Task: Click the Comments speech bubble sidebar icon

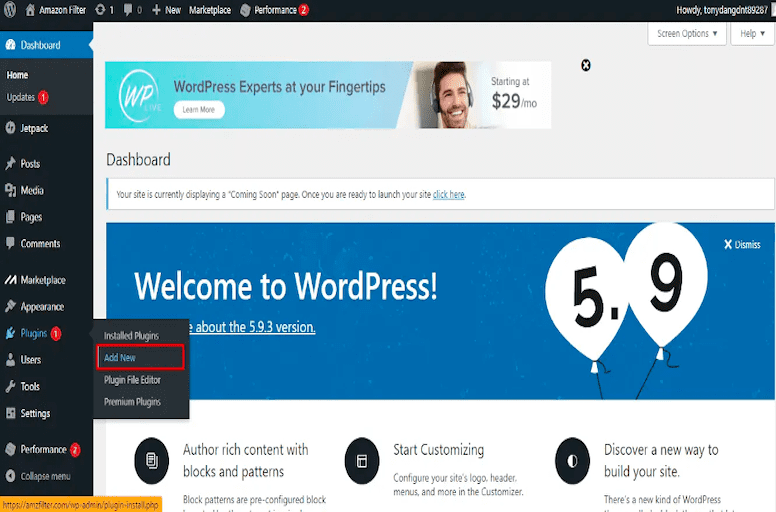Action: click(x=10, y=243)
